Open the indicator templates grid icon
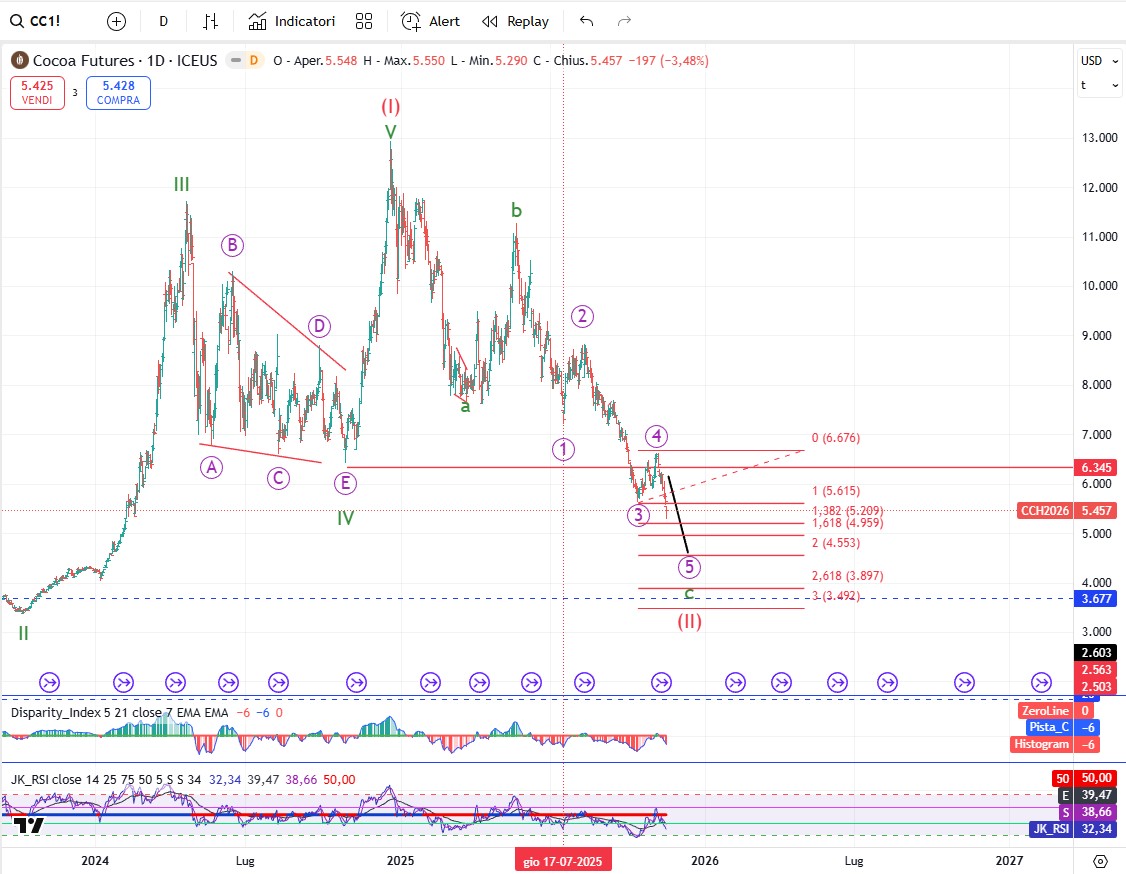The height and width of the screenshot is (874, 1126). point(364,21)
